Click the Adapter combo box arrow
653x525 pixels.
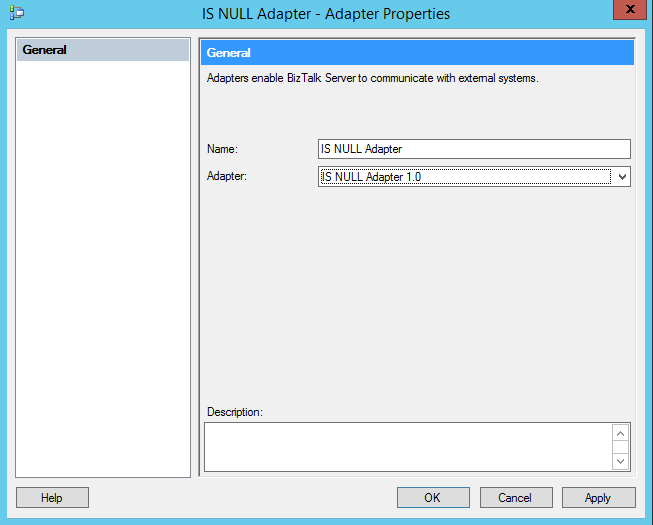622,177
